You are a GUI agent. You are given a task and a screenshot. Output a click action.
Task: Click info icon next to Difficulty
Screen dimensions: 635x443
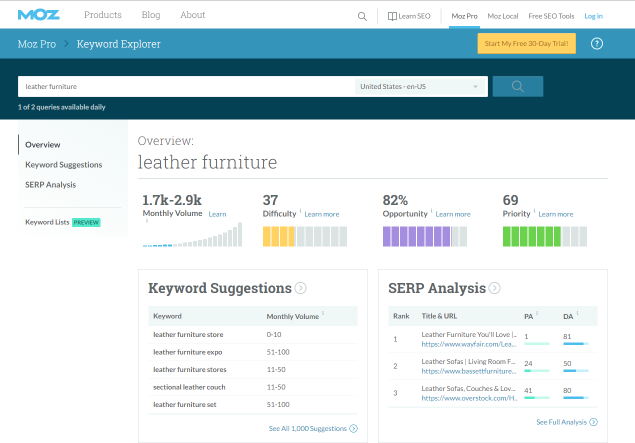pos(299,212)
